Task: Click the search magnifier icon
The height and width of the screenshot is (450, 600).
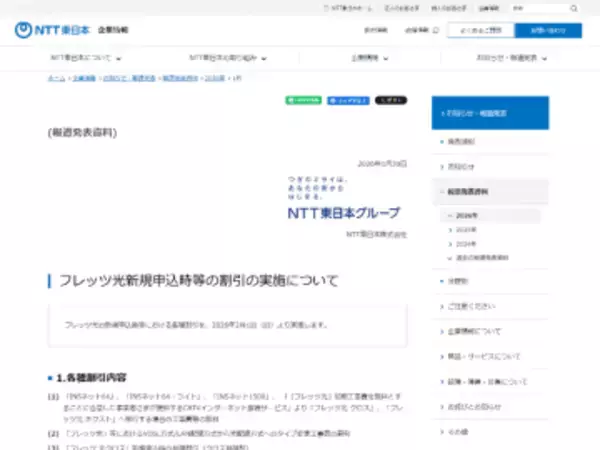Action: tap(574, 8)
